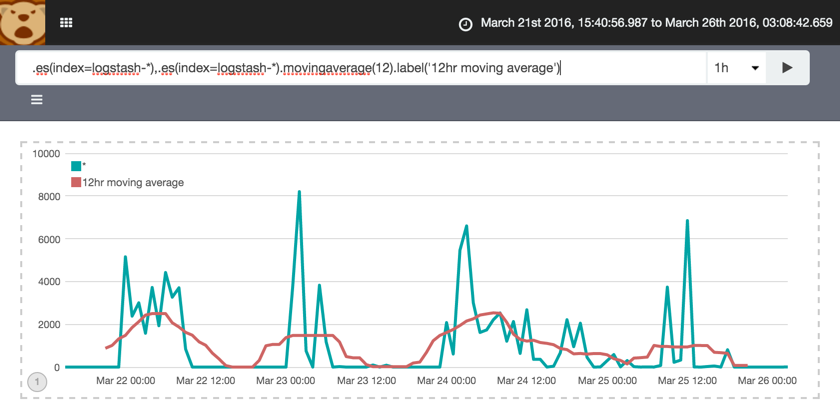Click the 'Mar 22 00:00' x-axis label
Image resolution: width=840 pixels, height=418 pixels.
[125, 381]
